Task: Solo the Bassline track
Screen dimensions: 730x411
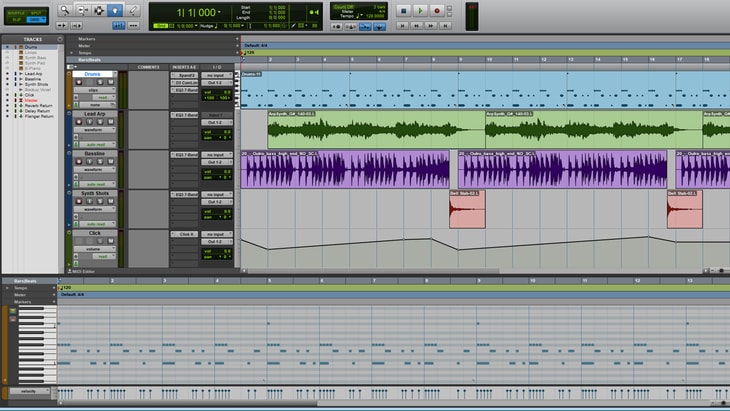Action: pos(100,162)
